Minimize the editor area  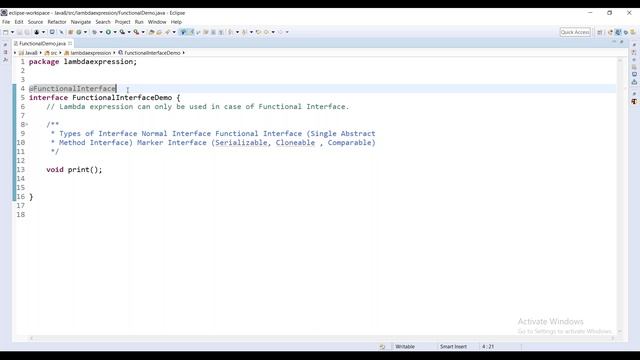pos(614,42)
